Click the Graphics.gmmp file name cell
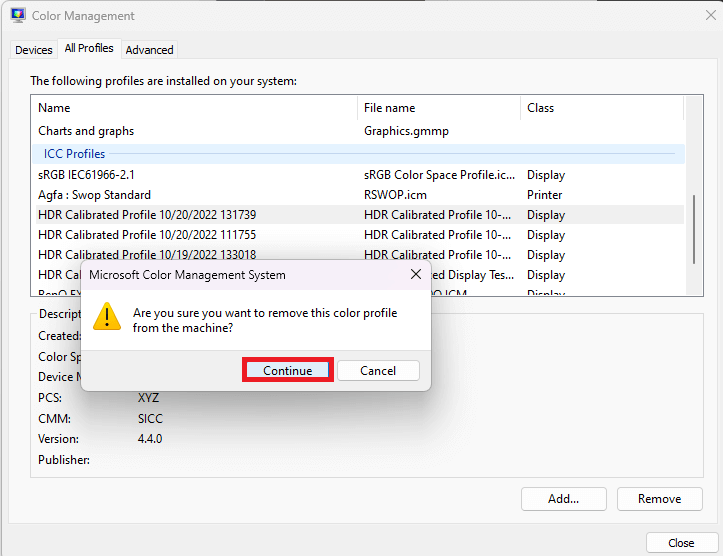The image size is (723, 556). click(406, 131)
